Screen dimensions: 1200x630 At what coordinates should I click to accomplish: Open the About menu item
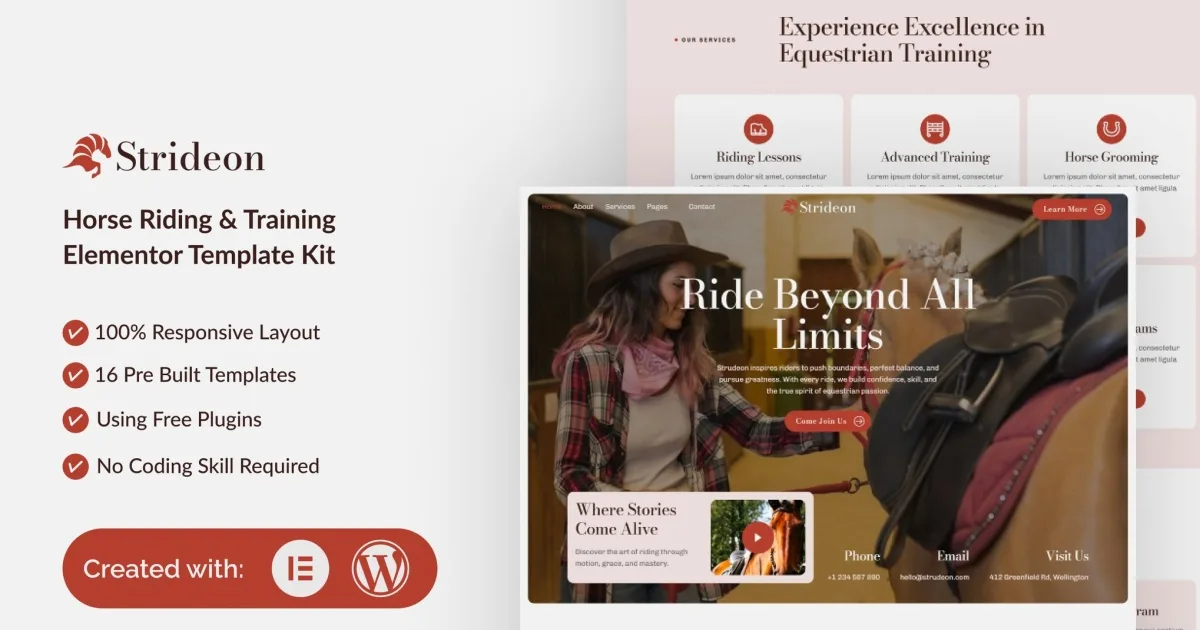(583, 207)
